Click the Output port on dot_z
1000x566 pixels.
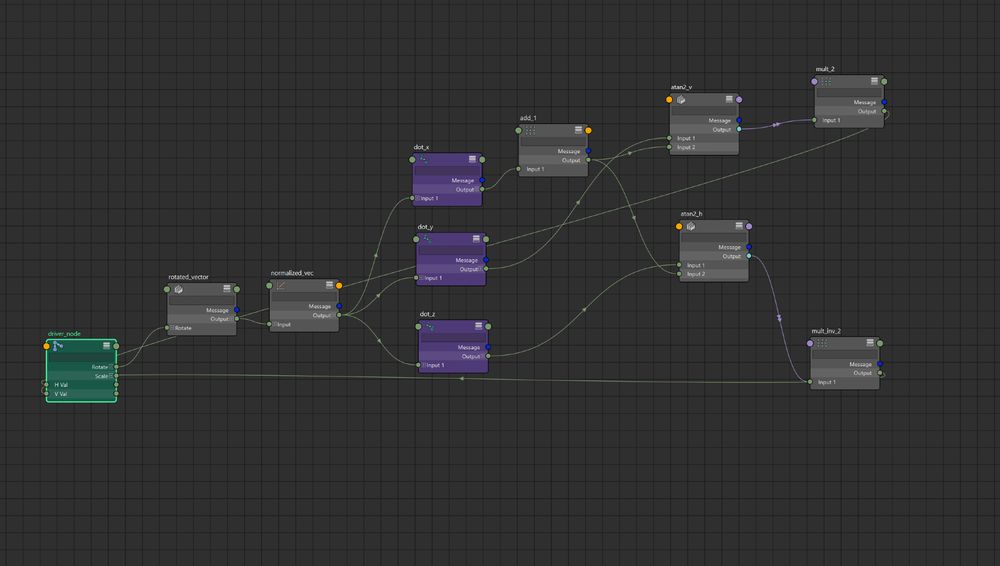pos(489,356)
